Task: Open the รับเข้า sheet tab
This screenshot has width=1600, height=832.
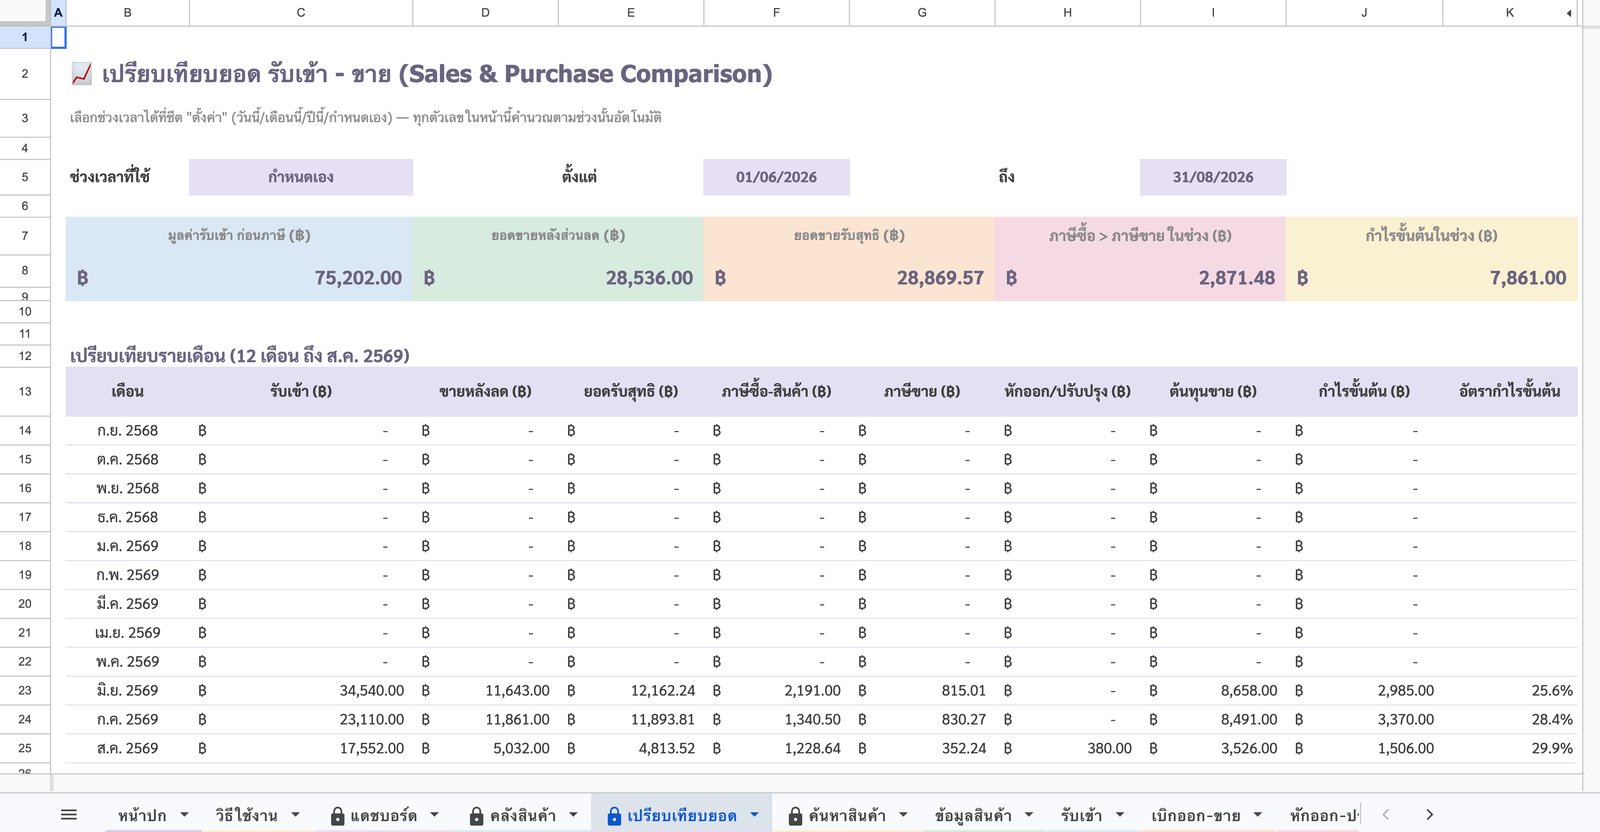Action: coord(1081,815)
